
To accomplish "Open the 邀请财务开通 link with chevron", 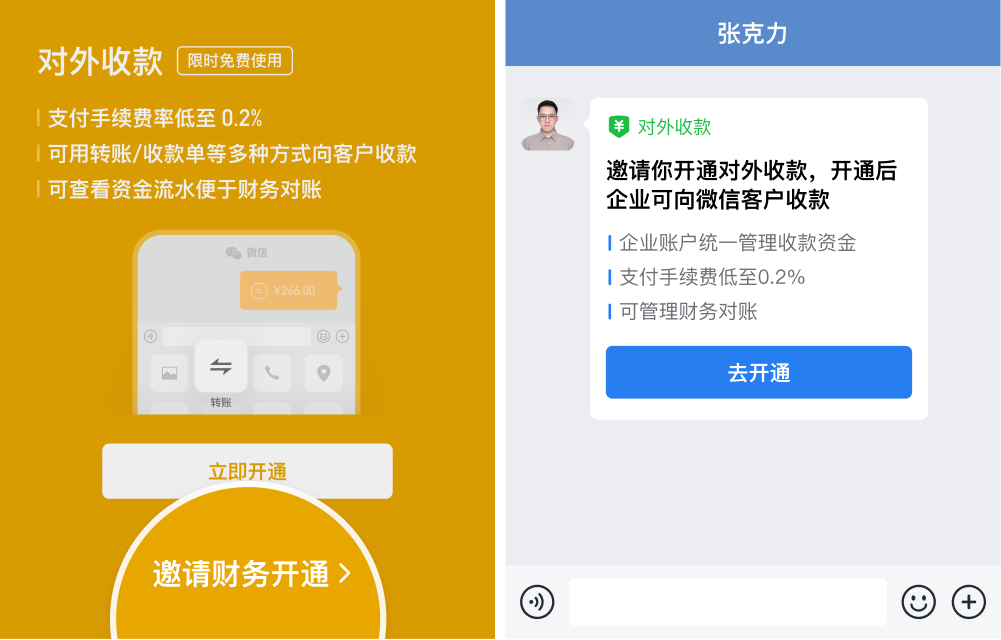I will click(252, 573).
